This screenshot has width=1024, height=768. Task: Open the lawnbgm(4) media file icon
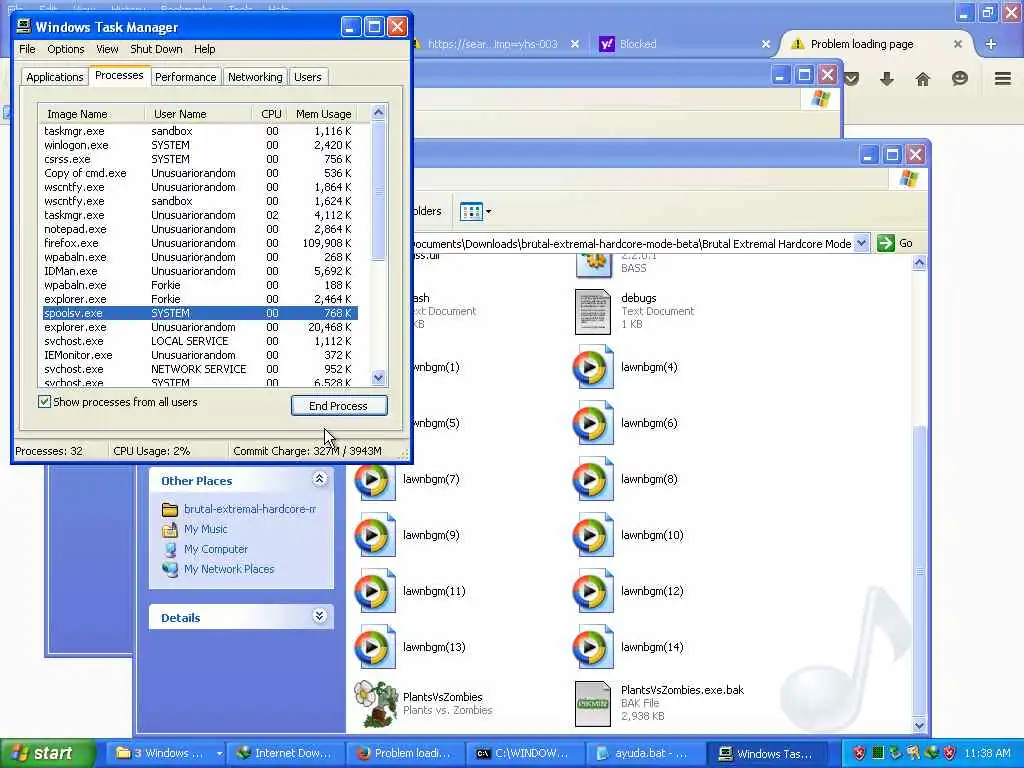click(x=592, y=367)
